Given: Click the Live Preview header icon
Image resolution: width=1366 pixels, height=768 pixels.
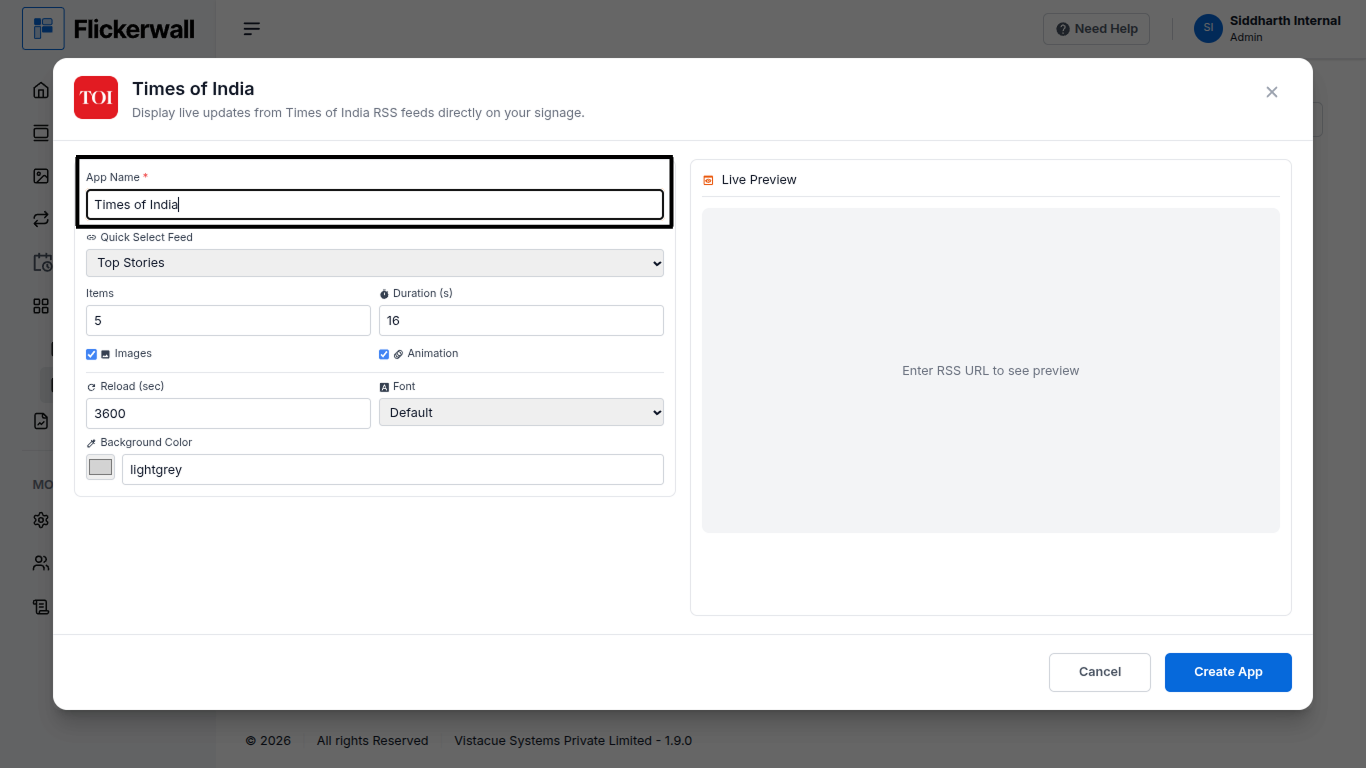Looking at the screenshot, I should tap(708, 180).
